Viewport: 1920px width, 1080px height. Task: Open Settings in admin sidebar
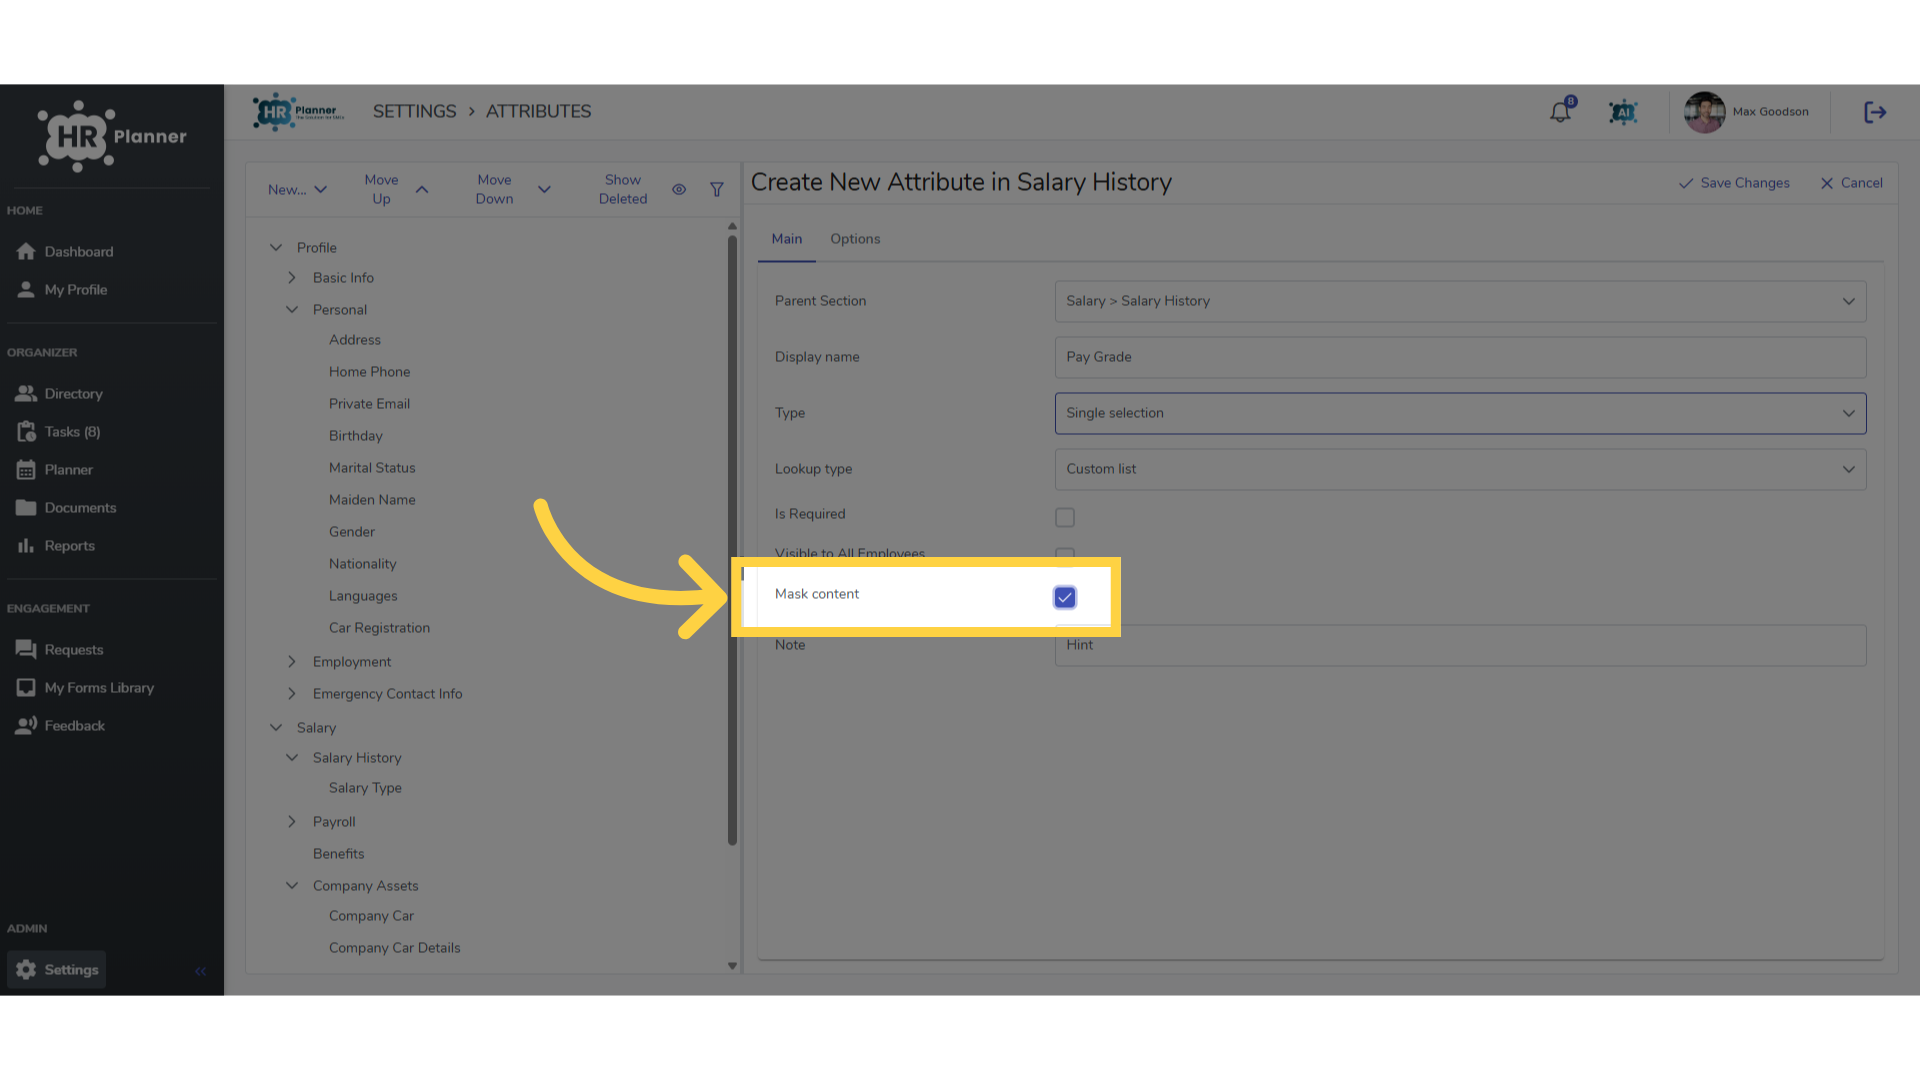pyautogui.click(x=57, y=969)
